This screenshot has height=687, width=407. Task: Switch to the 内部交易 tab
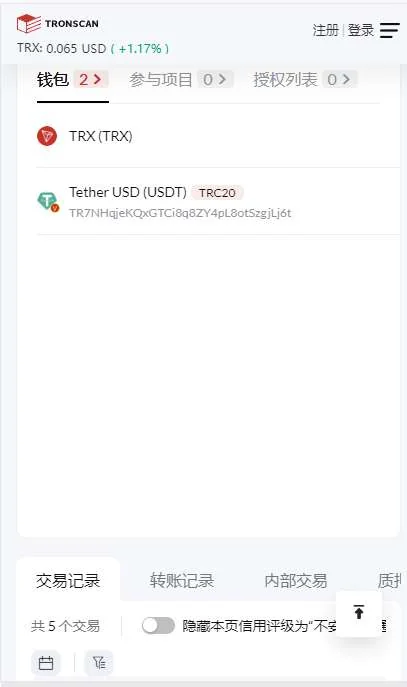pos(296,581)
